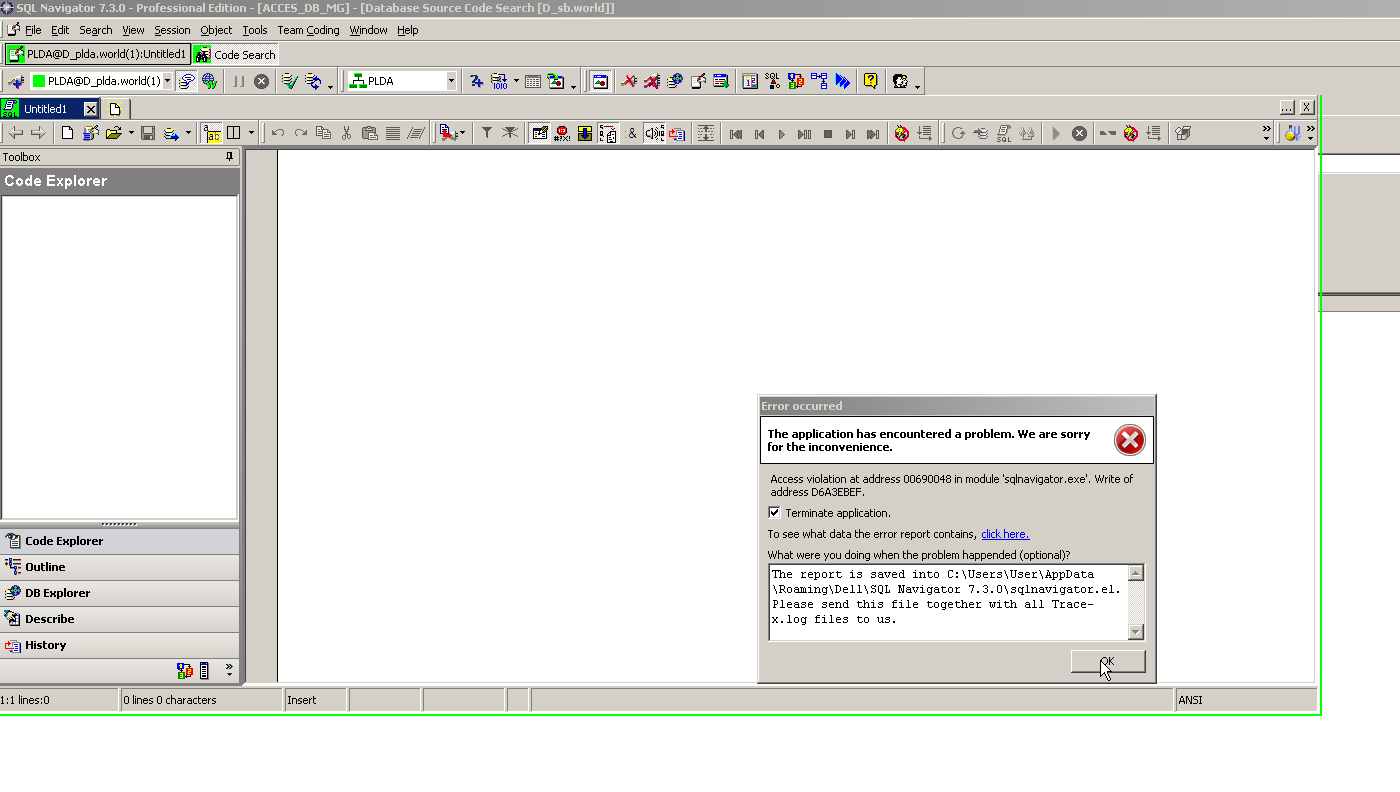
Task: Open the Tools menu
Action: coord(255,30)
